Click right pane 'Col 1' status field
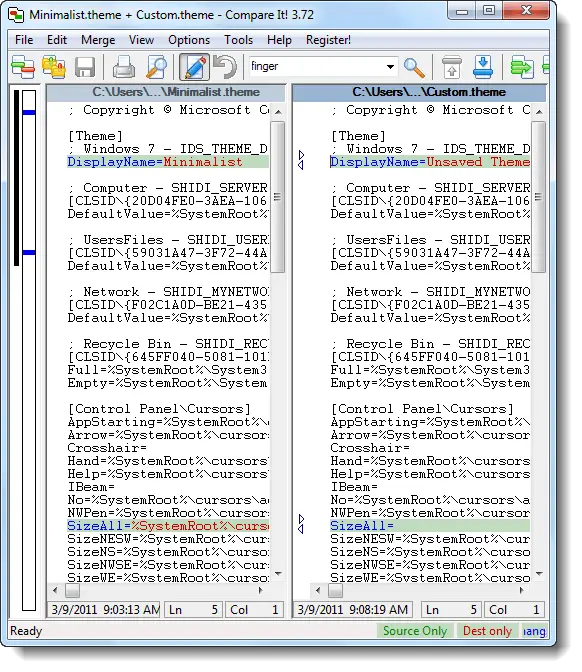 coord(514,609)
